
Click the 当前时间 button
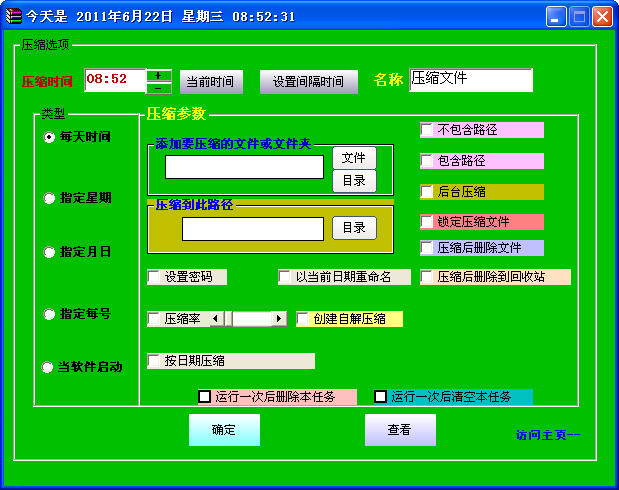pyautogui.click(x=211, y=82)
